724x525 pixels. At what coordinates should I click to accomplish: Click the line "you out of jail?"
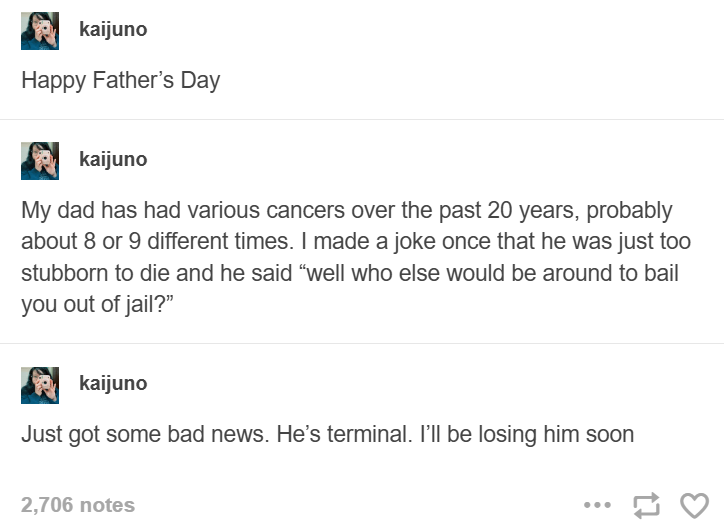point(97,304)
